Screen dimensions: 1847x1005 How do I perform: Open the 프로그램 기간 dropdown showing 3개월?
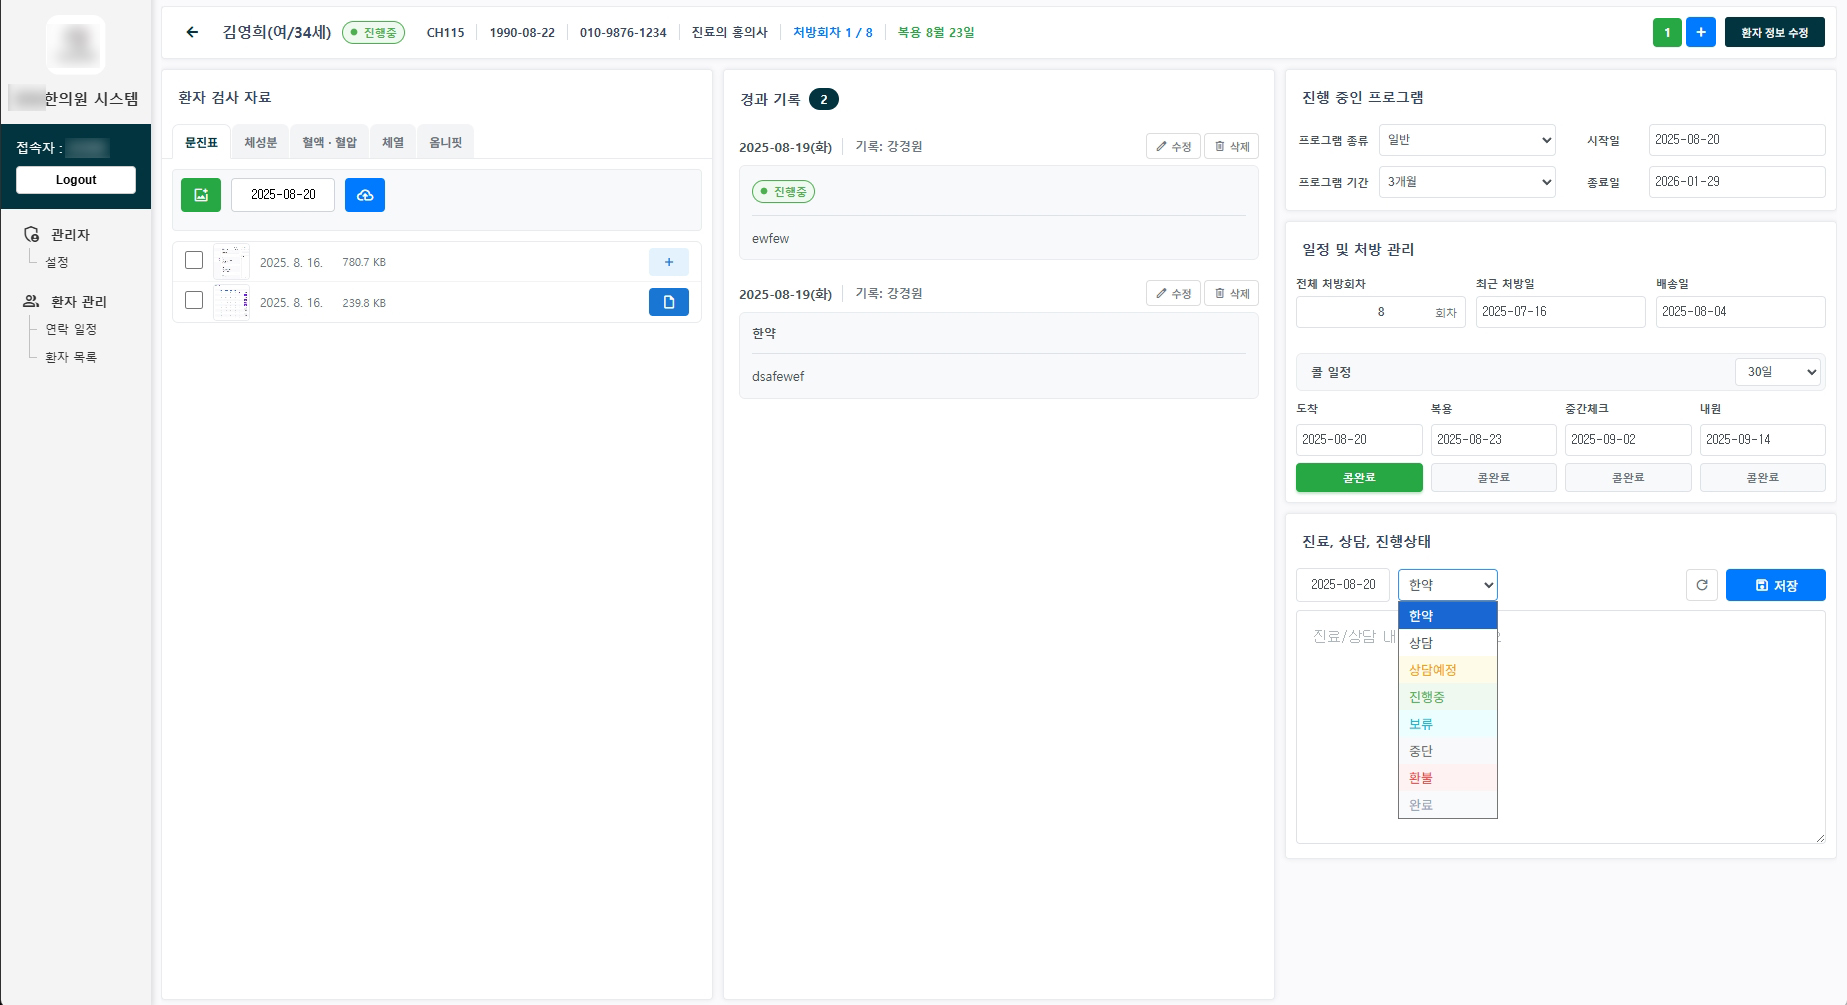tap(1466, 181)
